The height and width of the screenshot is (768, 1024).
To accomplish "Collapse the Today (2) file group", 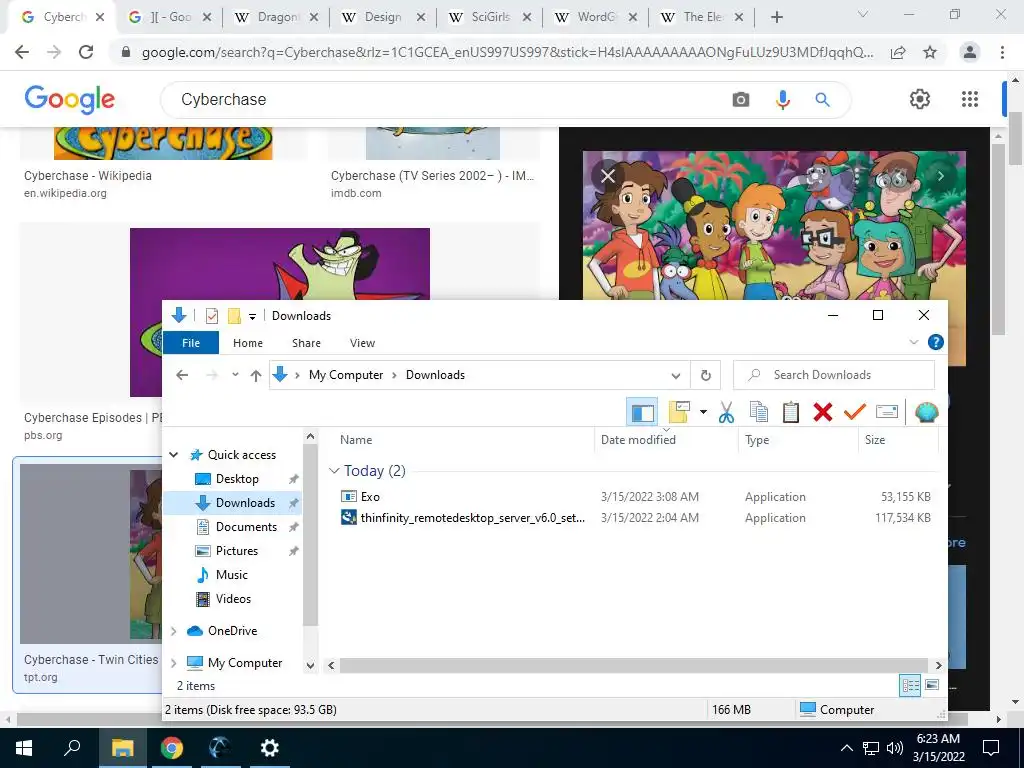I will click(334, 471).
